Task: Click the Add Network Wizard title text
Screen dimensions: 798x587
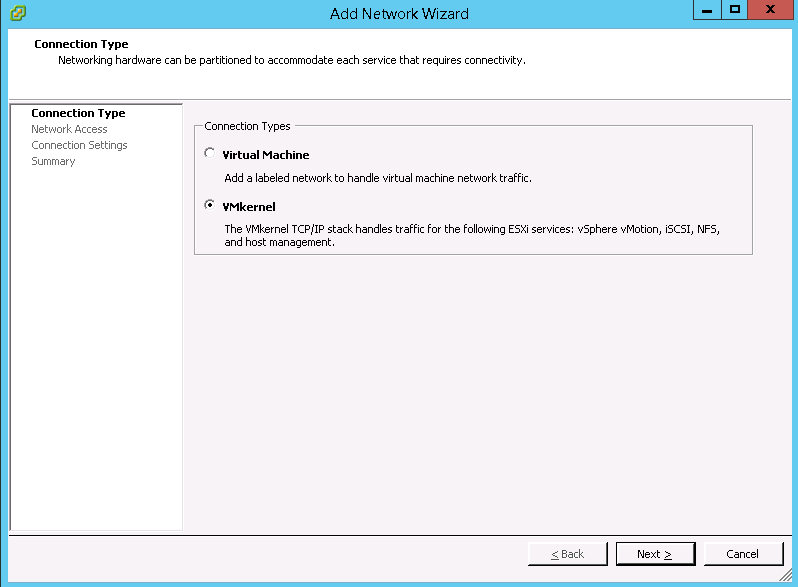Action: pyautogui.click(x=399, y=13)
